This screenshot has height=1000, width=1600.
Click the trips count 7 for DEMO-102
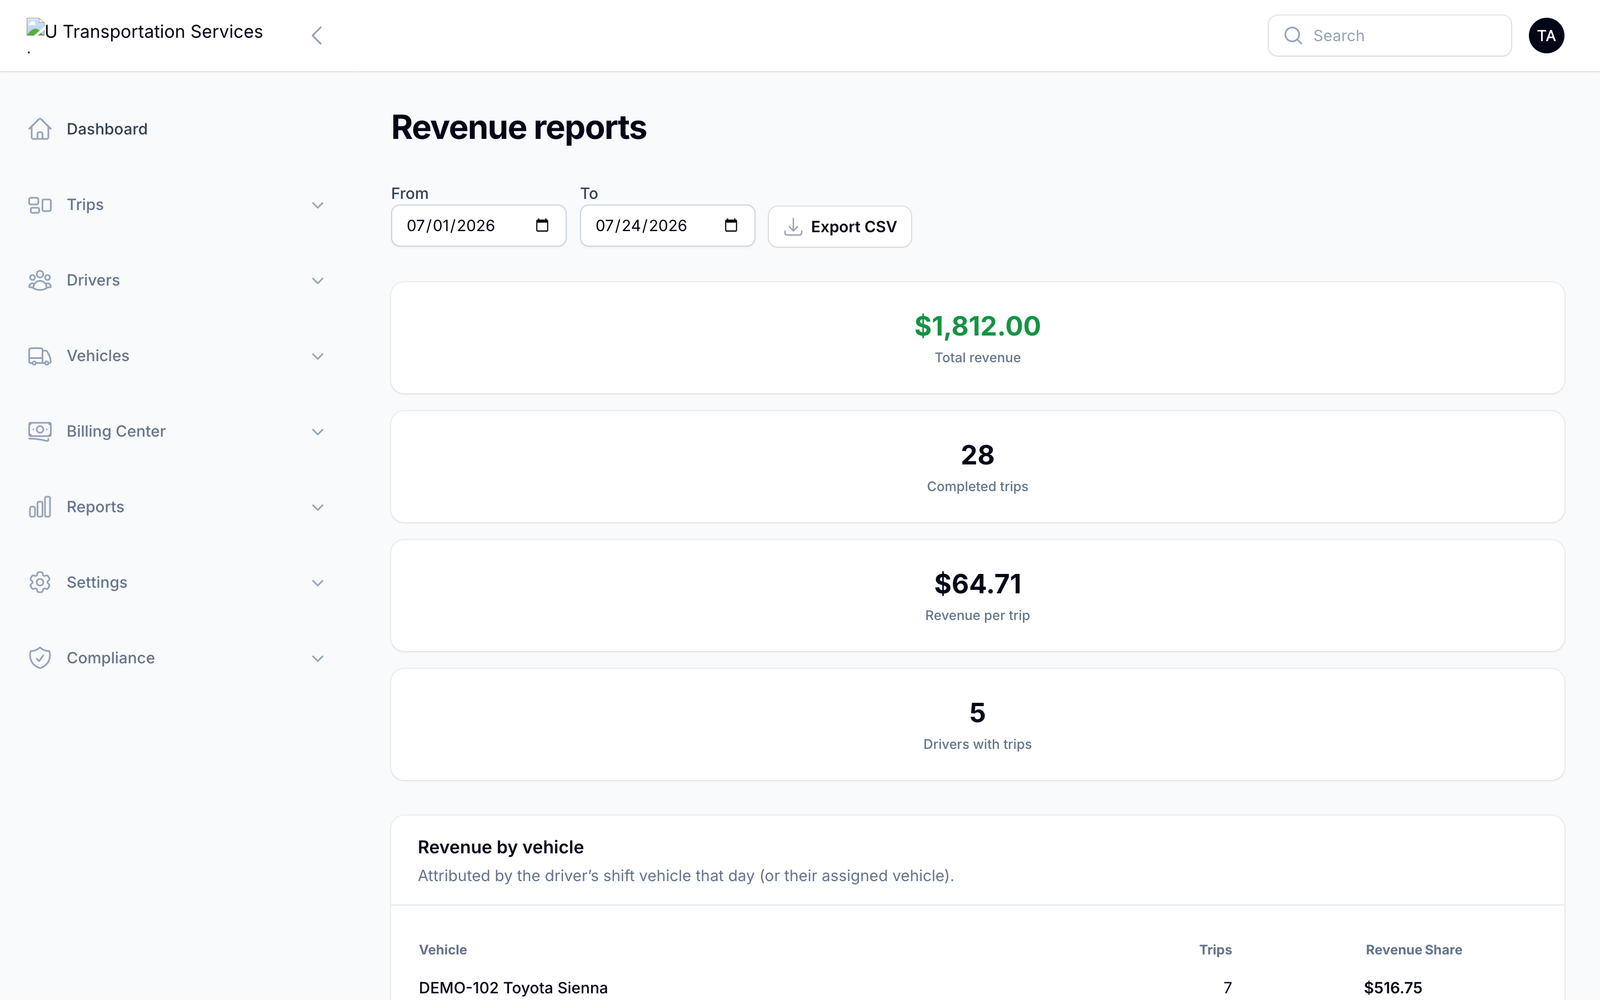pos(1227,988)
